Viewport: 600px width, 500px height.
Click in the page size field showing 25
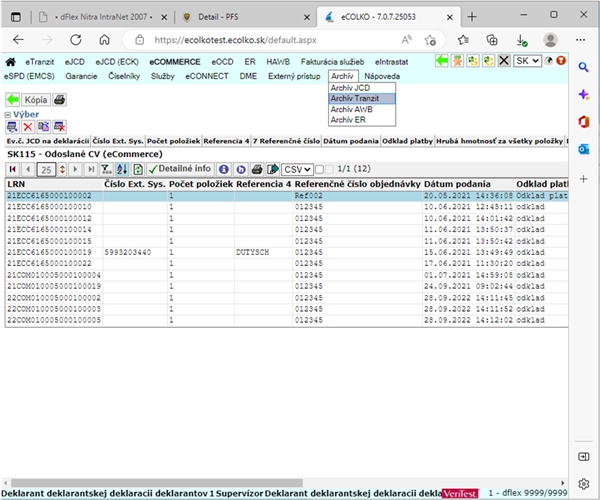click(x=46, y=169)
